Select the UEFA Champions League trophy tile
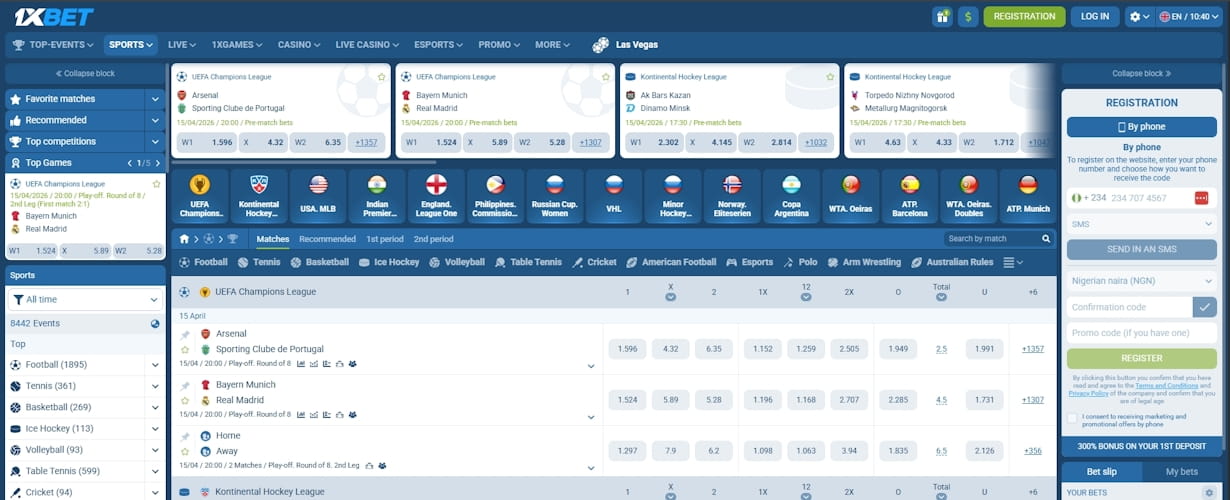Screen dimensions: 1230x500 [x=201, y=196]
